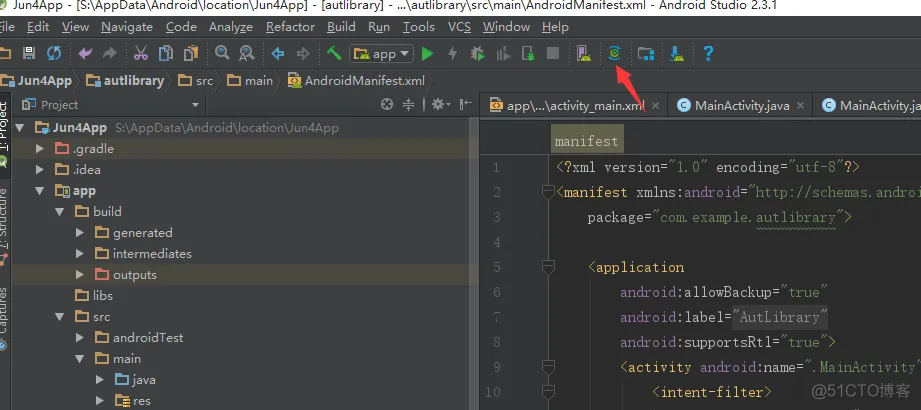Expand the intermediates folder
The width and height of the screenshot is (921, 410).
tap(80, 254)
